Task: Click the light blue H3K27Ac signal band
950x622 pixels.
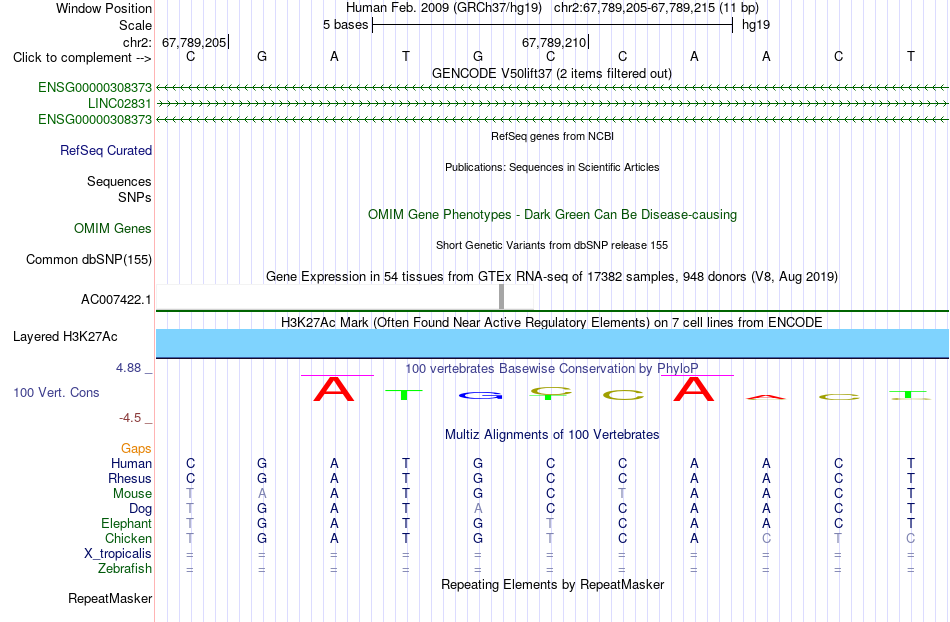Action: (x=552, y=343)
